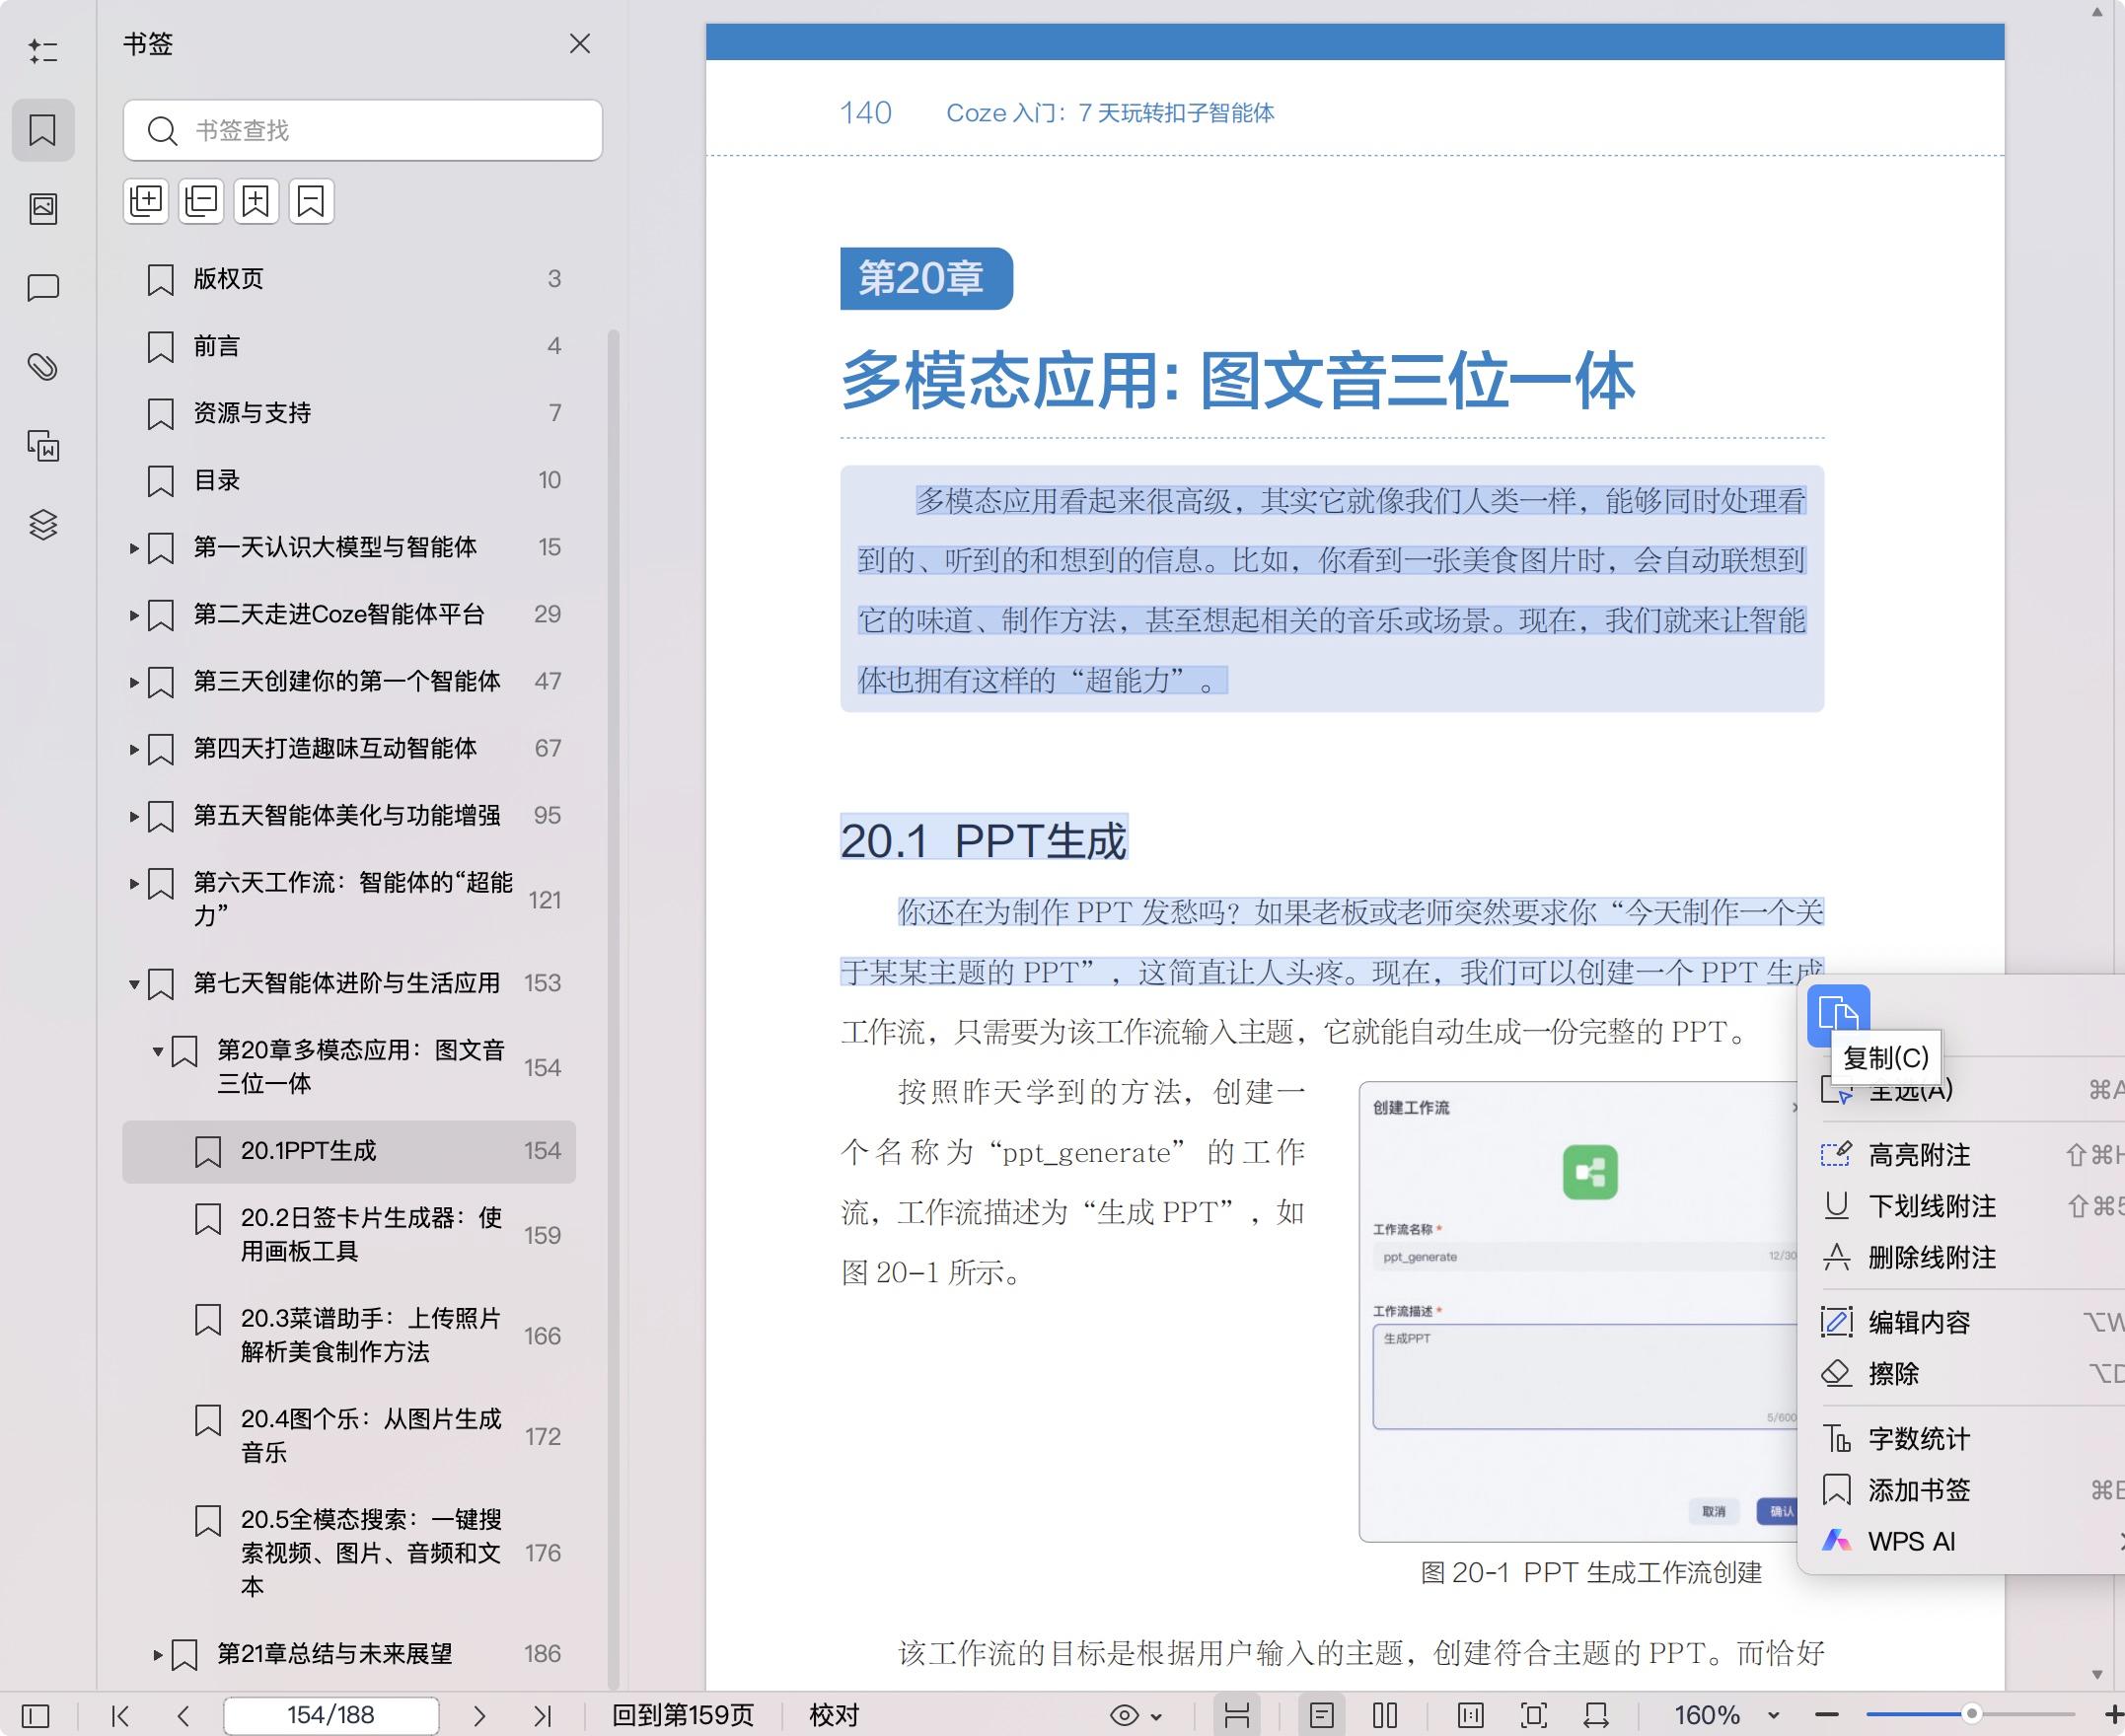Open the document conversion panel icon
This screenshot has width=2125, height=1736.
(43, 445)
